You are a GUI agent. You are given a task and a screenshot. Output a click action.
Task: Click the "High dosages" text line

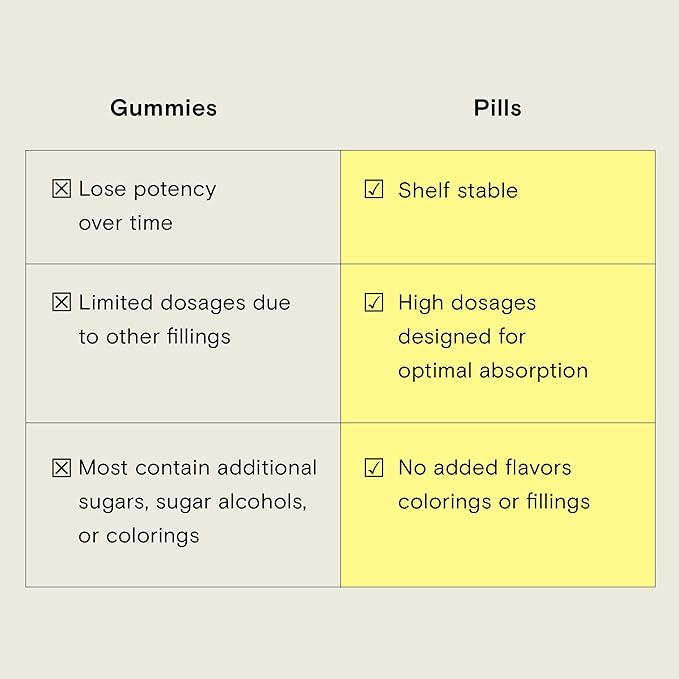[x=466, y=302]
